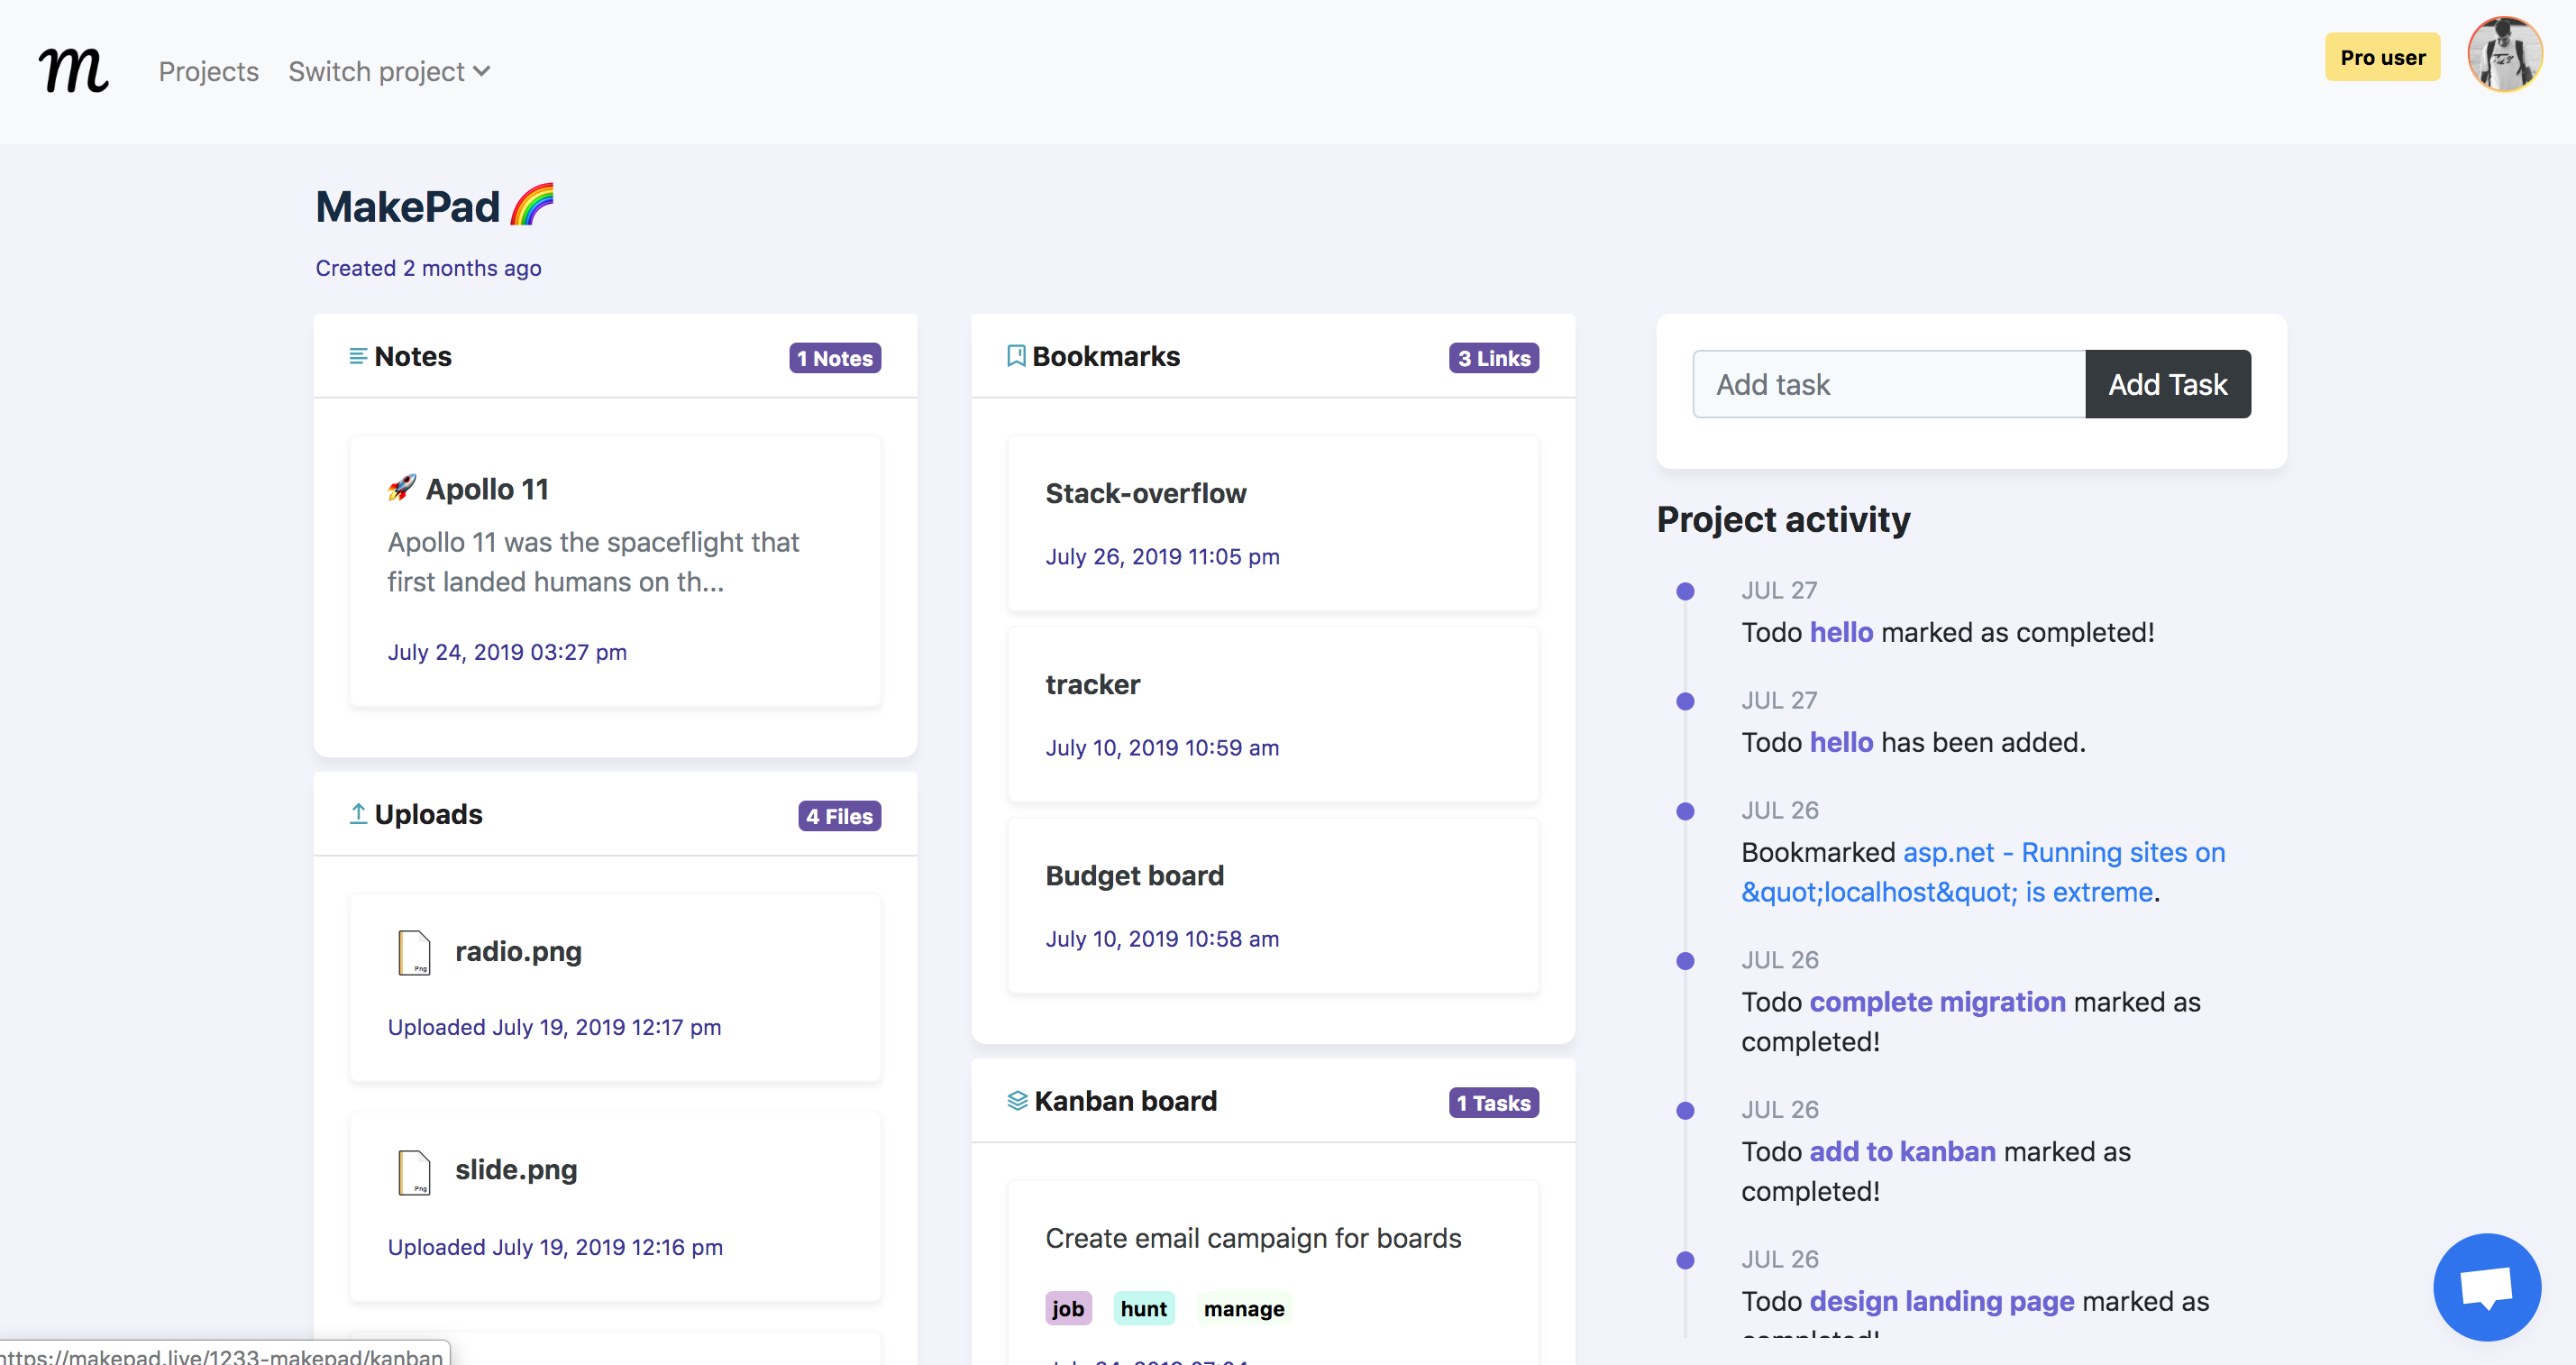Click the 'Created 2 months ago' text

coord(428,268)
